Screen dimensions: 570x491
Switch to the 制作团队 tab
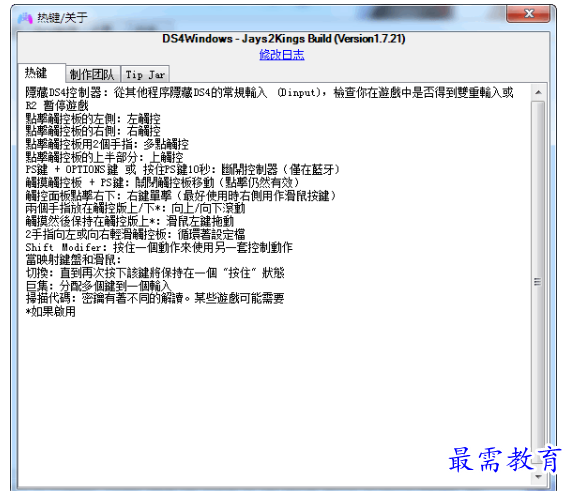[92, 75]
